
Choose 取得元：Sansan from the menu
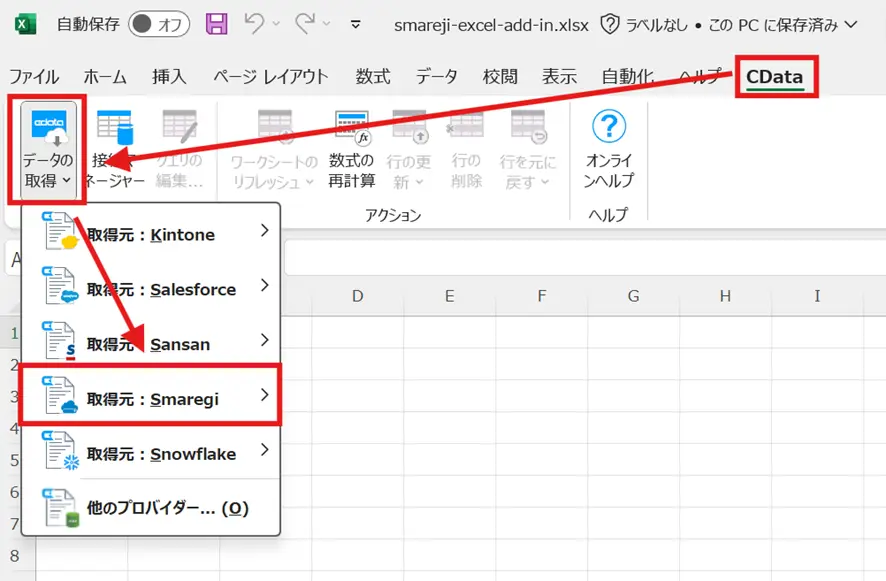click(x=151, y=341)
